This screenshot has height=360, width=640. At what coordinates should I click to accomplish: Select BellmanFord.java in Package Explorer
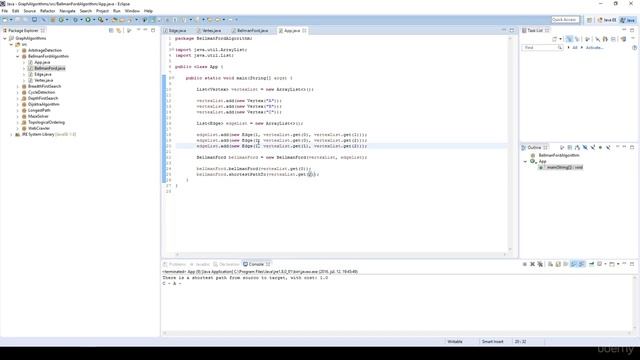(49, 68)
